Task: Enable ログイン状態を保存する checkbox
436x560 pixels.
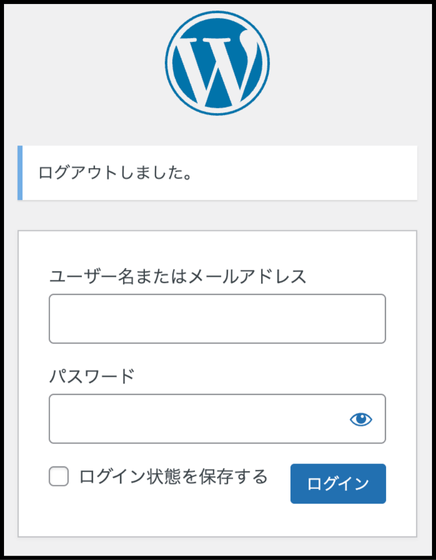Action: pos(59,476)
